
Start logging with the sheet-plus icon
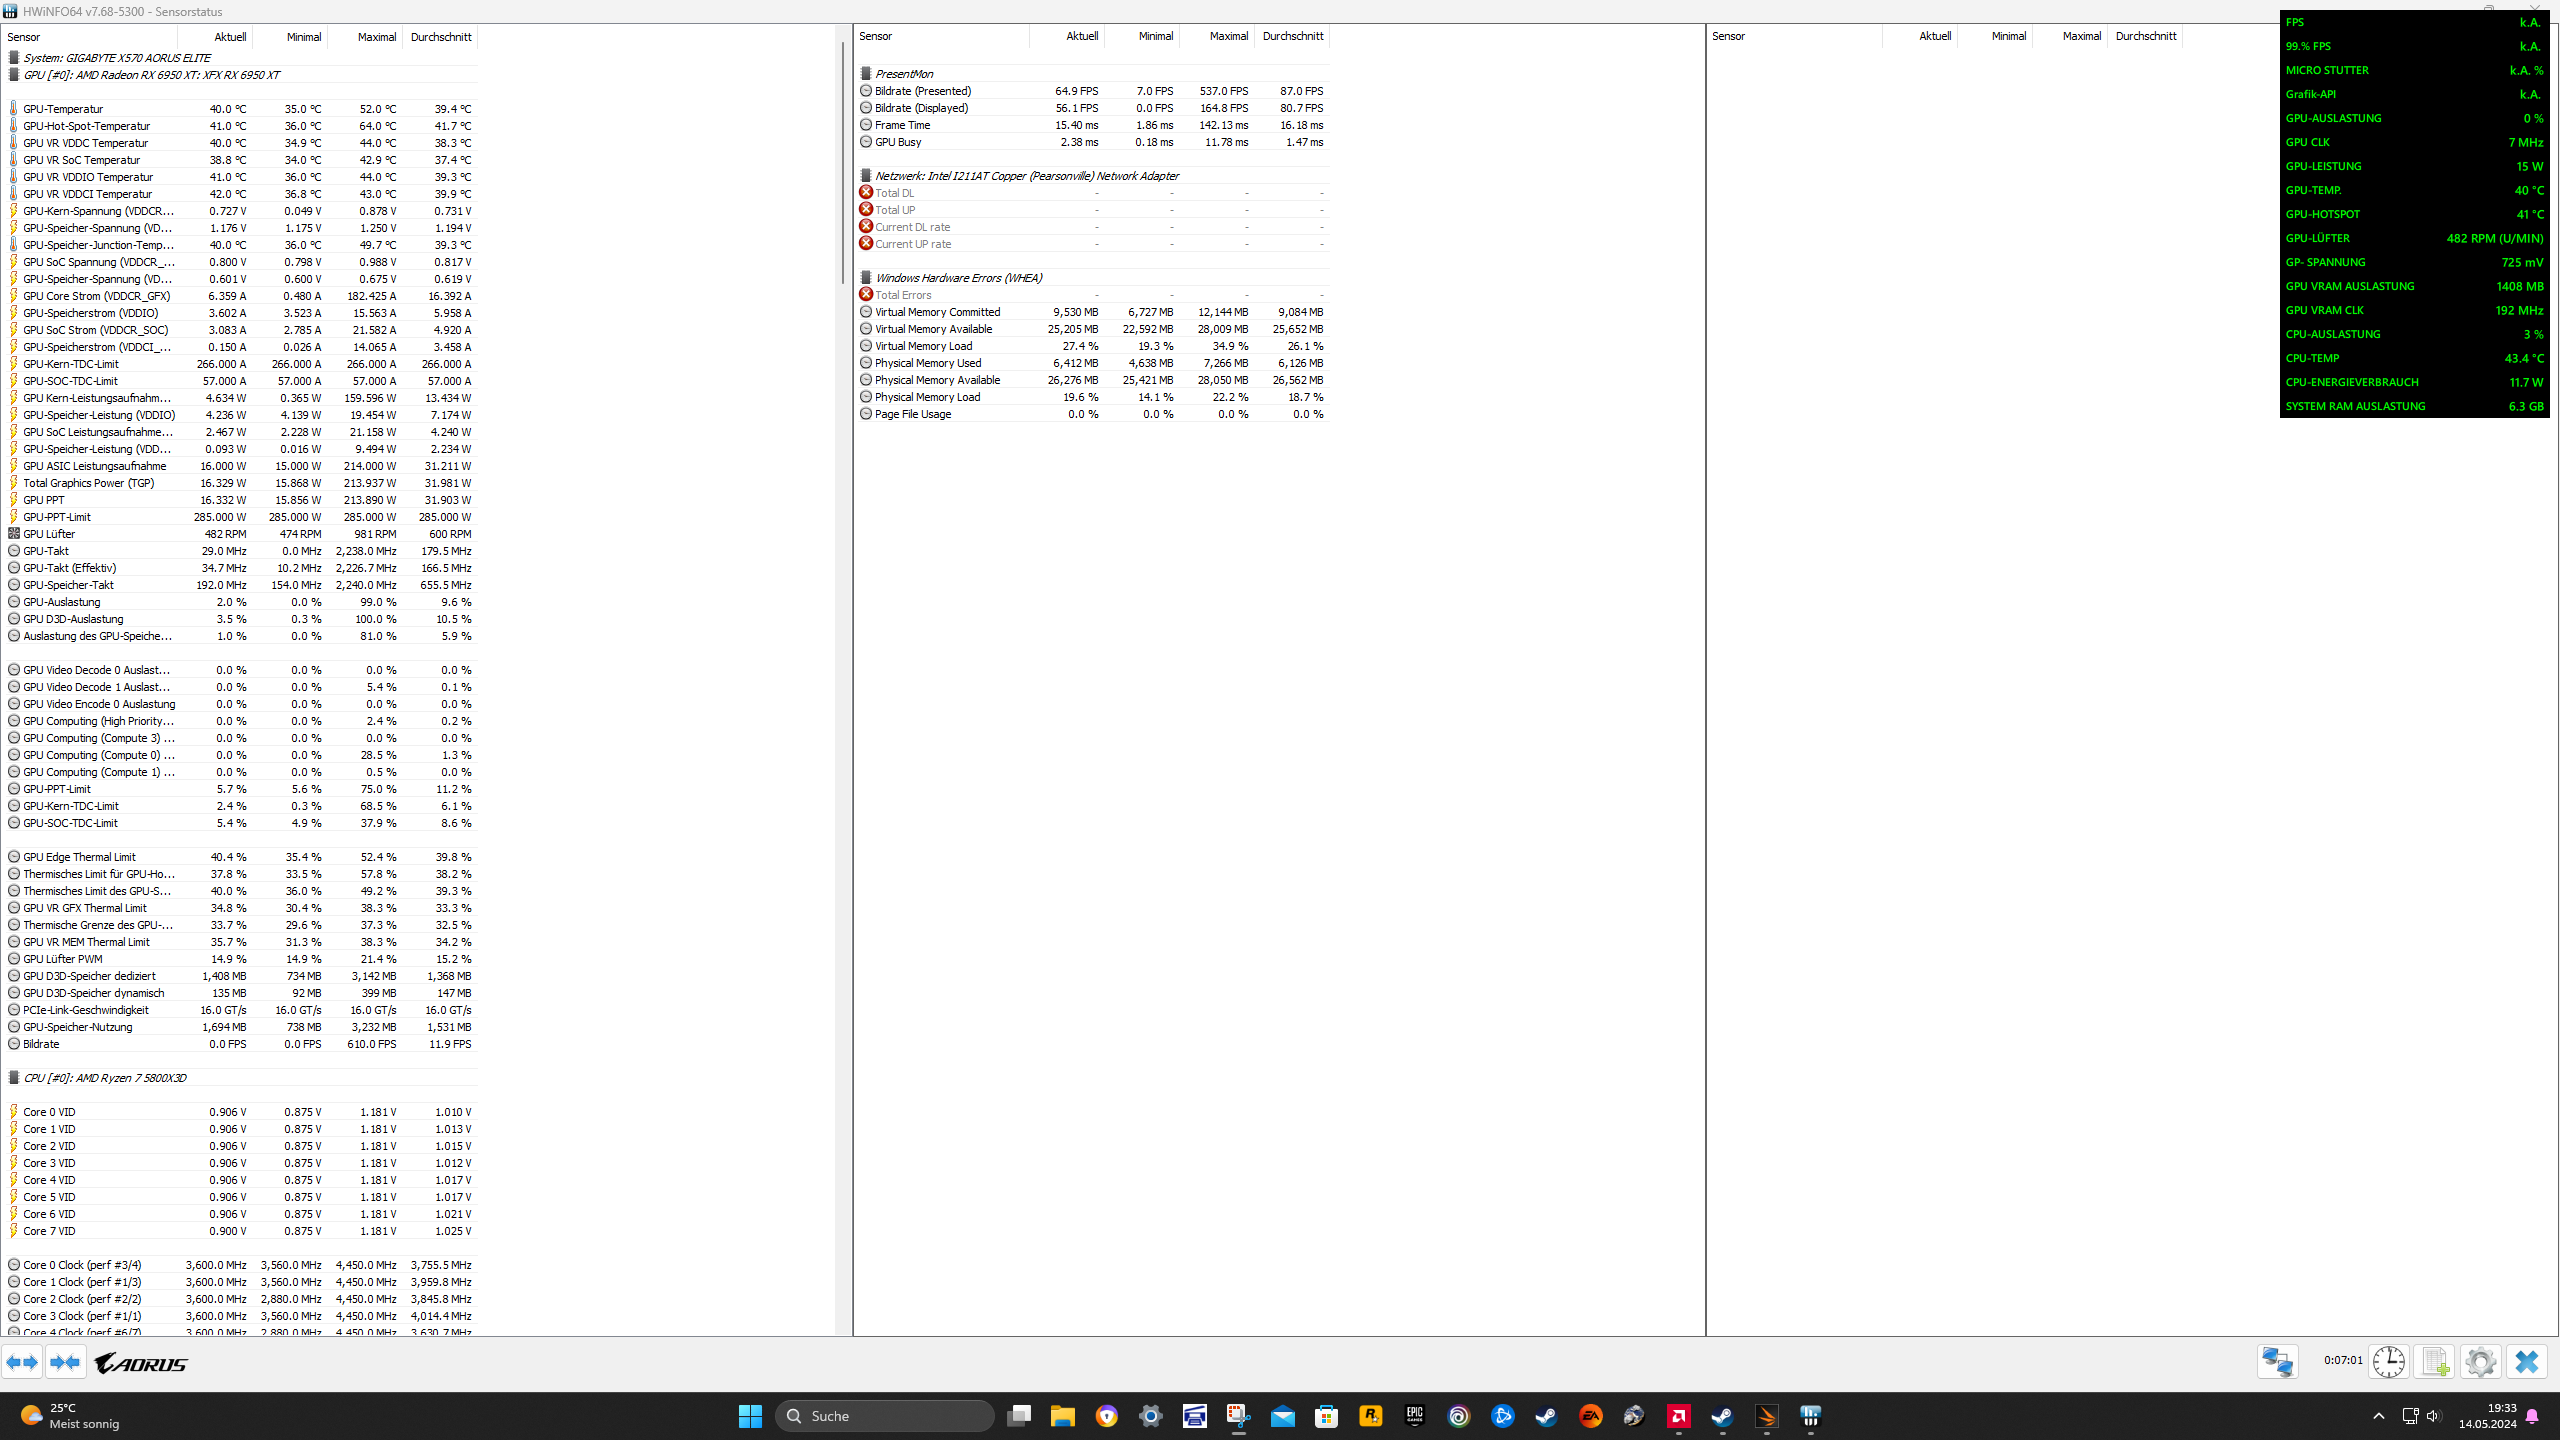2435,1362
